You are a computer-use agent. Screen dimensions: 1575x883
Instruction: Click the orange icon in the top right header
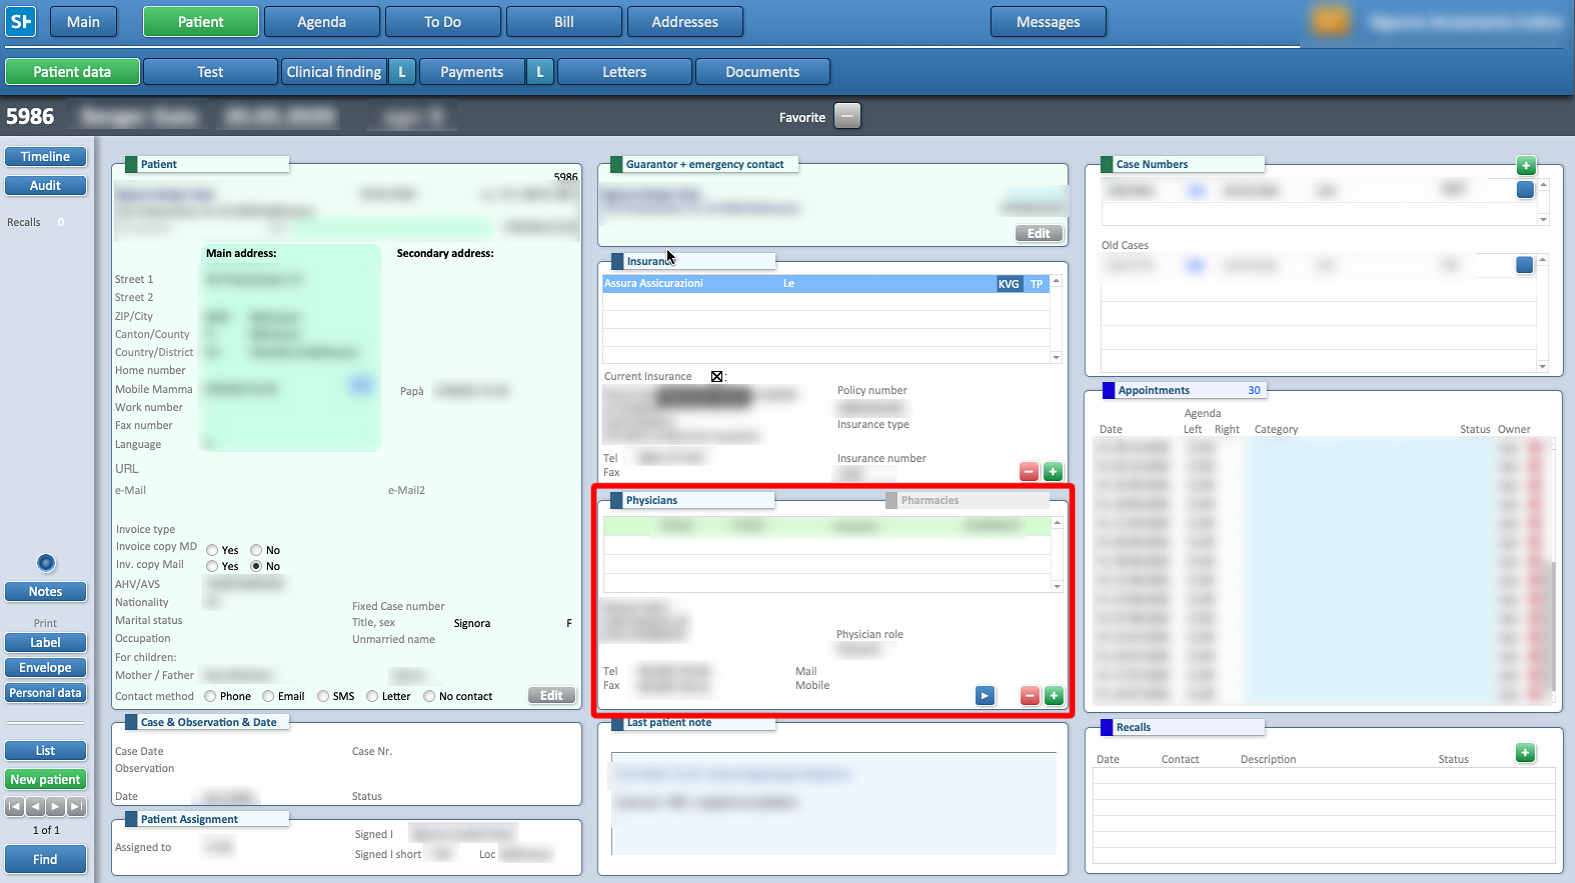(x=1331, y=20)
